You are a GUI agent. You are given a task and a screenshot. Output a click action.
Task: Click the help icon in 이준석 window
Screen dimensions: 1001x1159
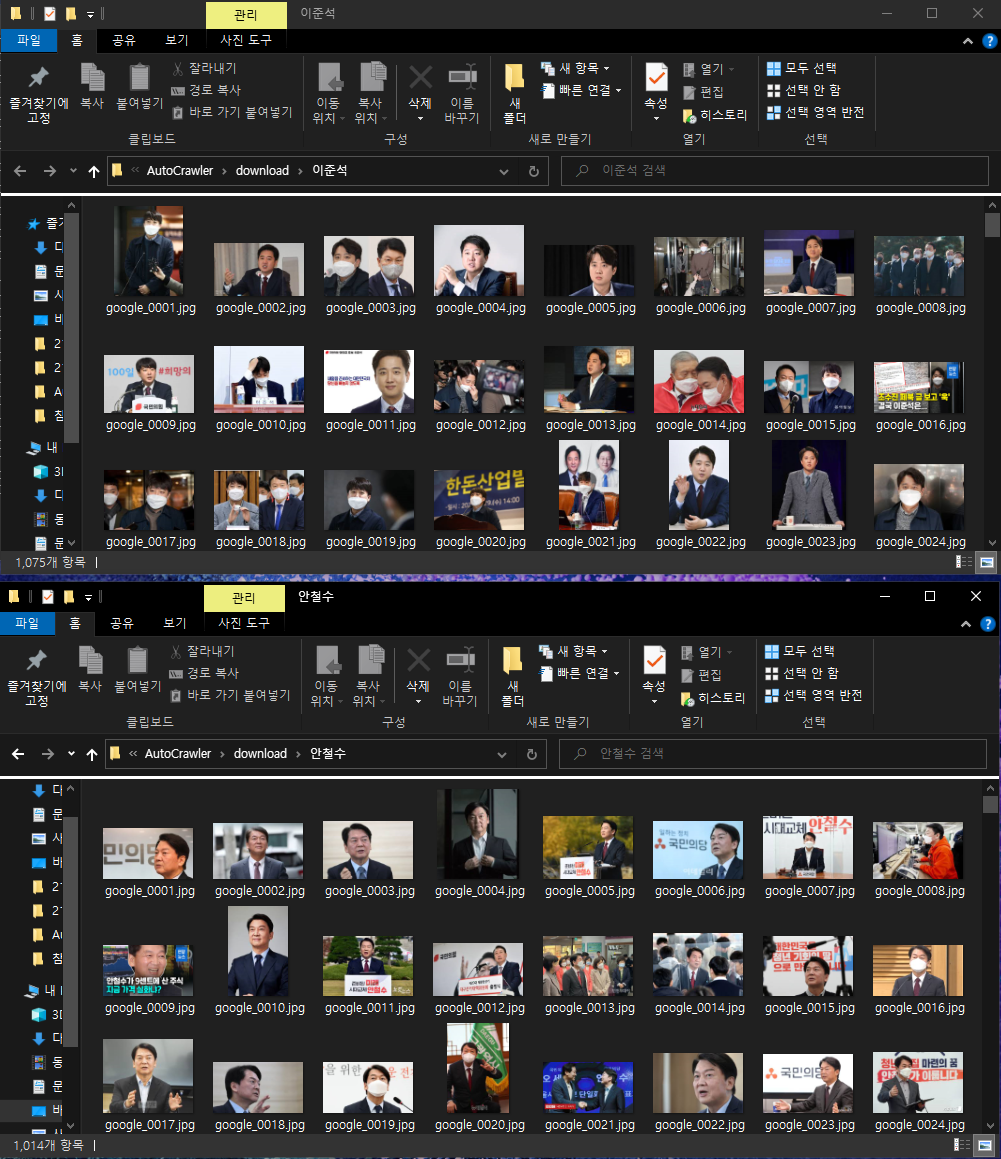click(989, 41)
